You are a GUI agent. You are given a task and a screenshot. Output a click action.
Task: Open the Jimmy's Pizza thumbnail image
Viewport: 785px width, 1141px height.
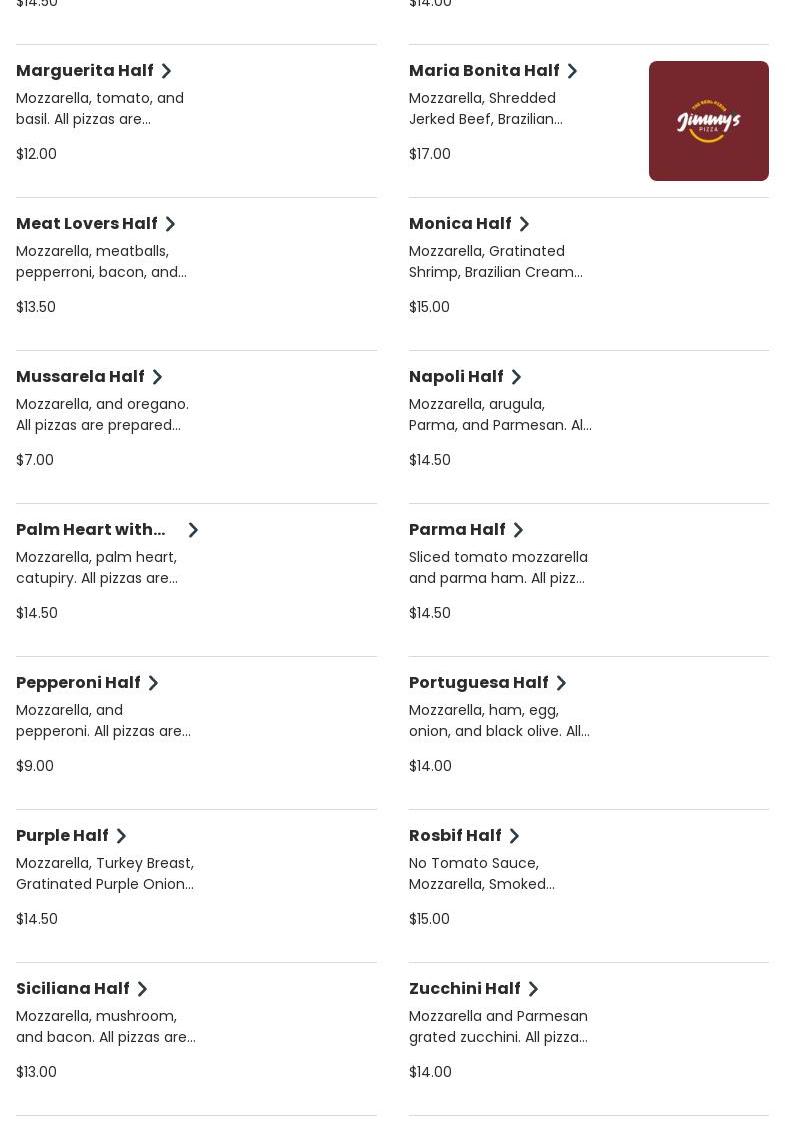pyautogui.click(x=708, y=121)
